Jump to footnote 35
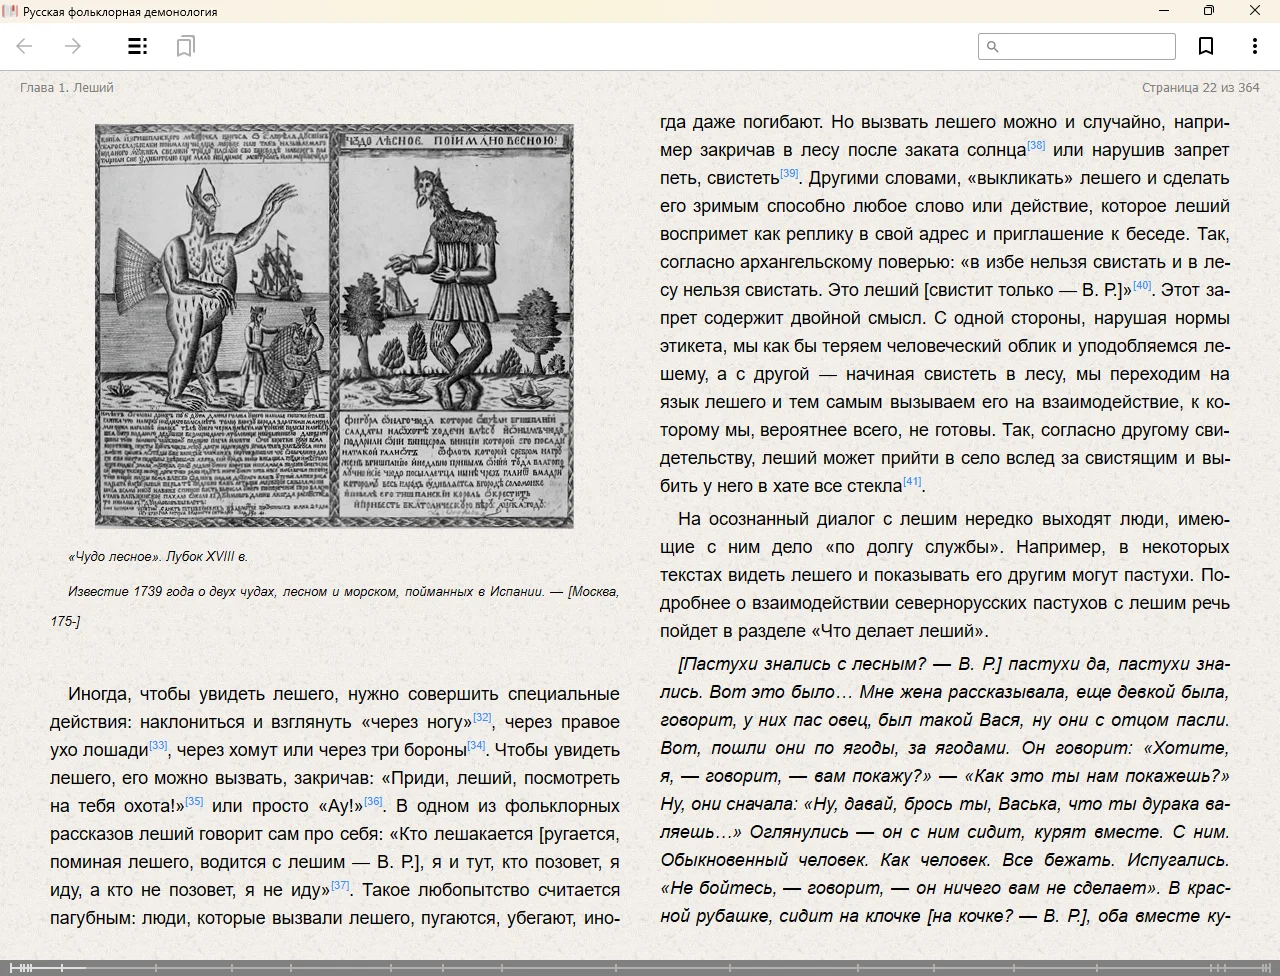 pyautogui.click(x=194, y=801)
